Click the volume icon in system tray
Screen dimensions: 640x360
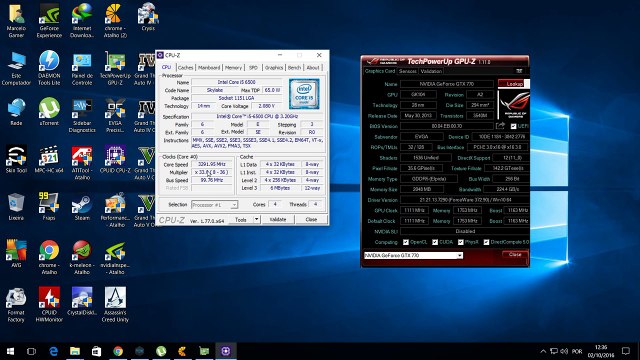[564, 351]
